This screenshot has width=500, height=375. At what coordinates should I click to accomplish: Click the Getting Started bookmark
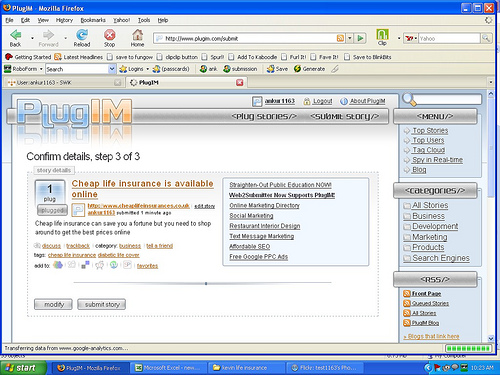click(x=28, y=57)
